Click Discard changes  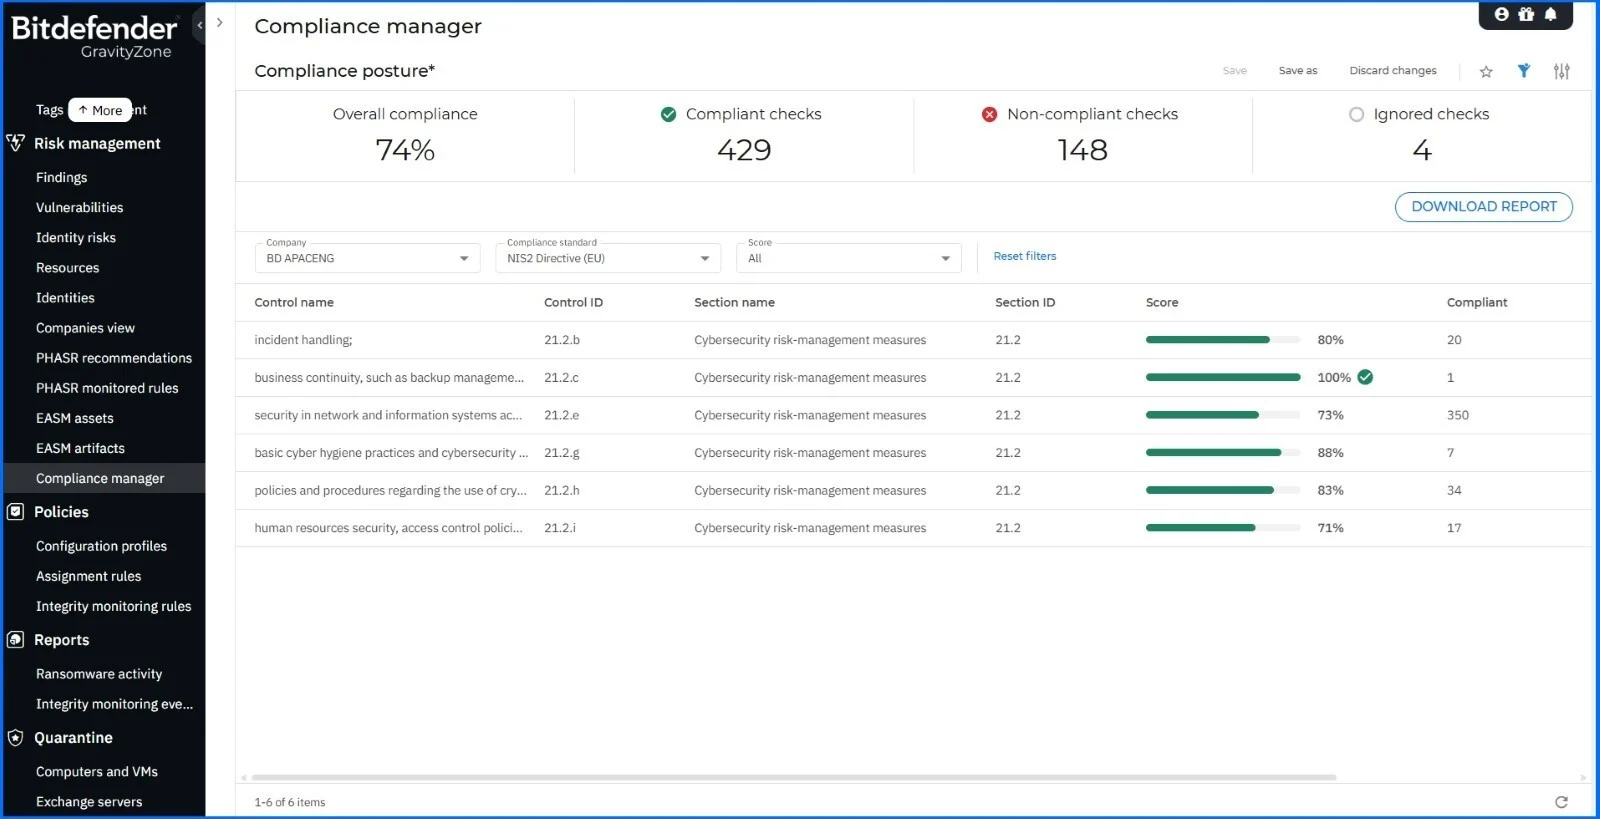tap(1392, 71)
